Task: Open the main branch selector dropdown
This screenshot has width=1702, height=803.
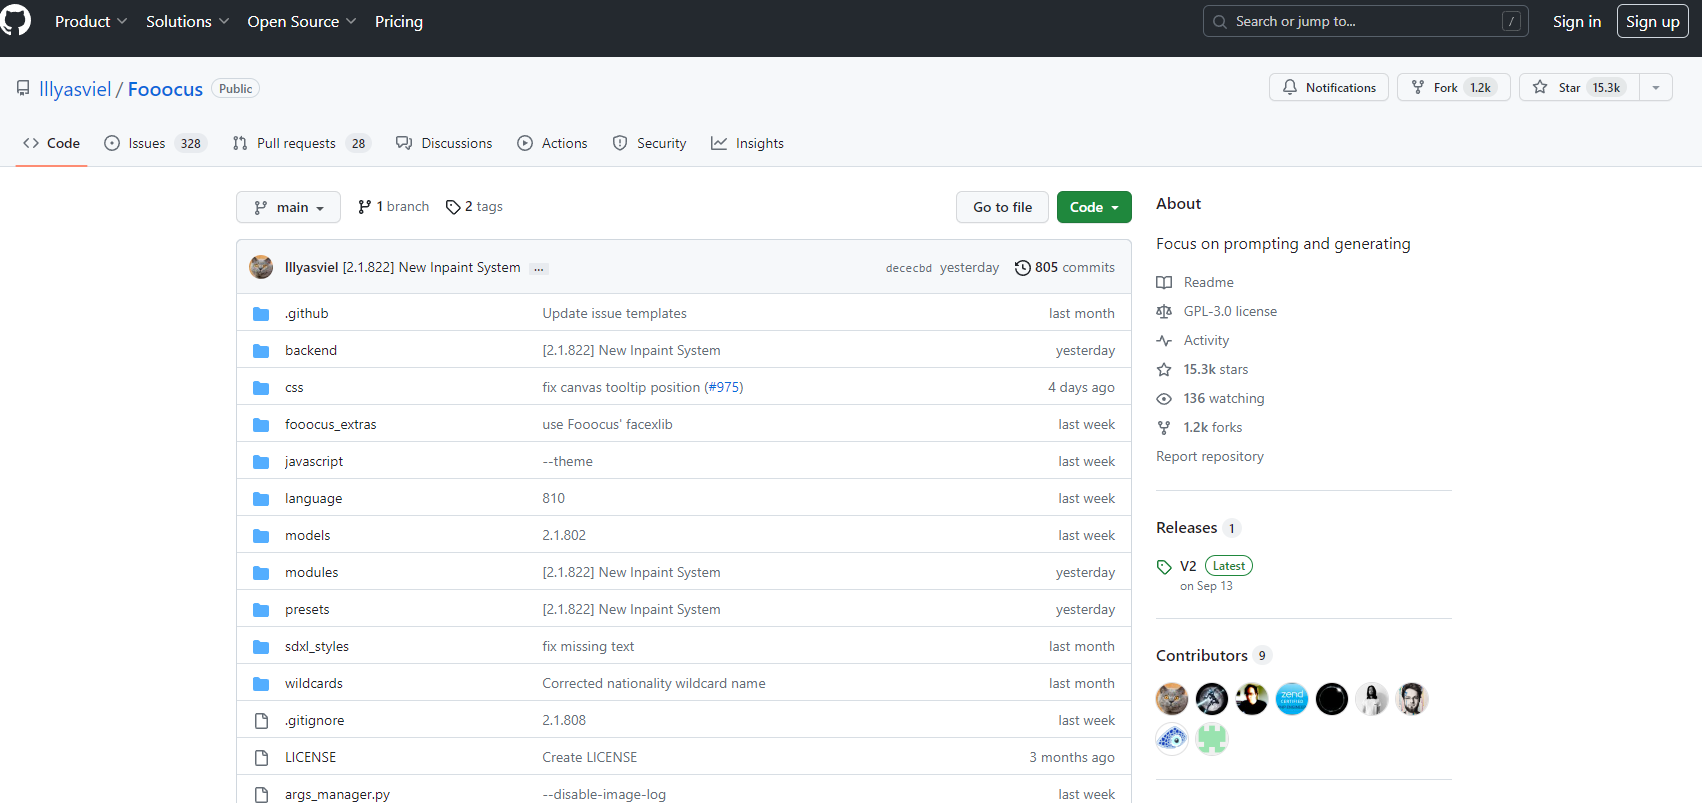Action: point(288,207)
